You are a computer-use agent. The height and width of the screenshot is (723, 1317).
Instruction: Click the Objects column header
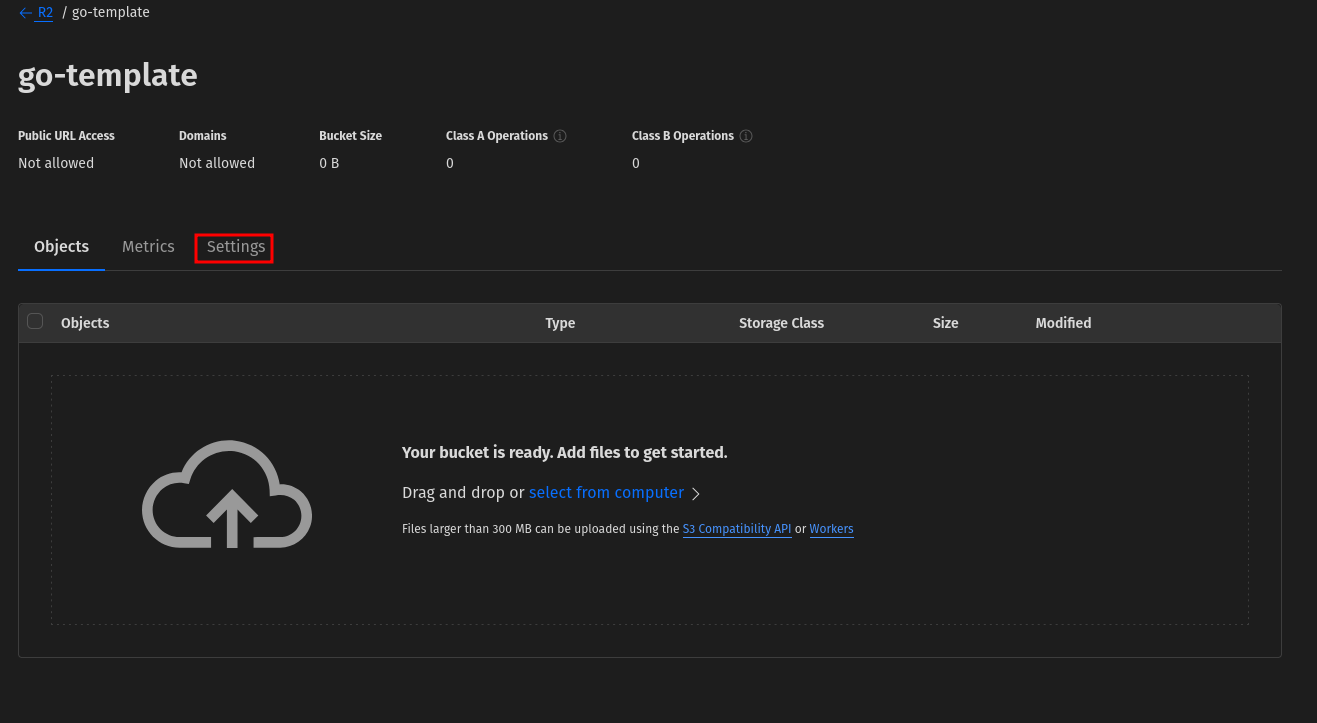[x=85, y=323]
